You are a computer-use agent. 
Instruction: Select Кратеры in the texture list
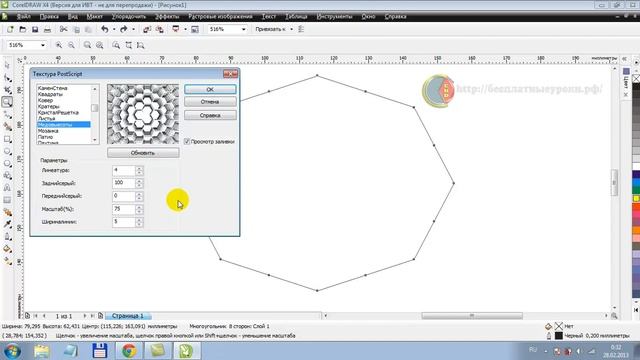[x=49, y=106]
